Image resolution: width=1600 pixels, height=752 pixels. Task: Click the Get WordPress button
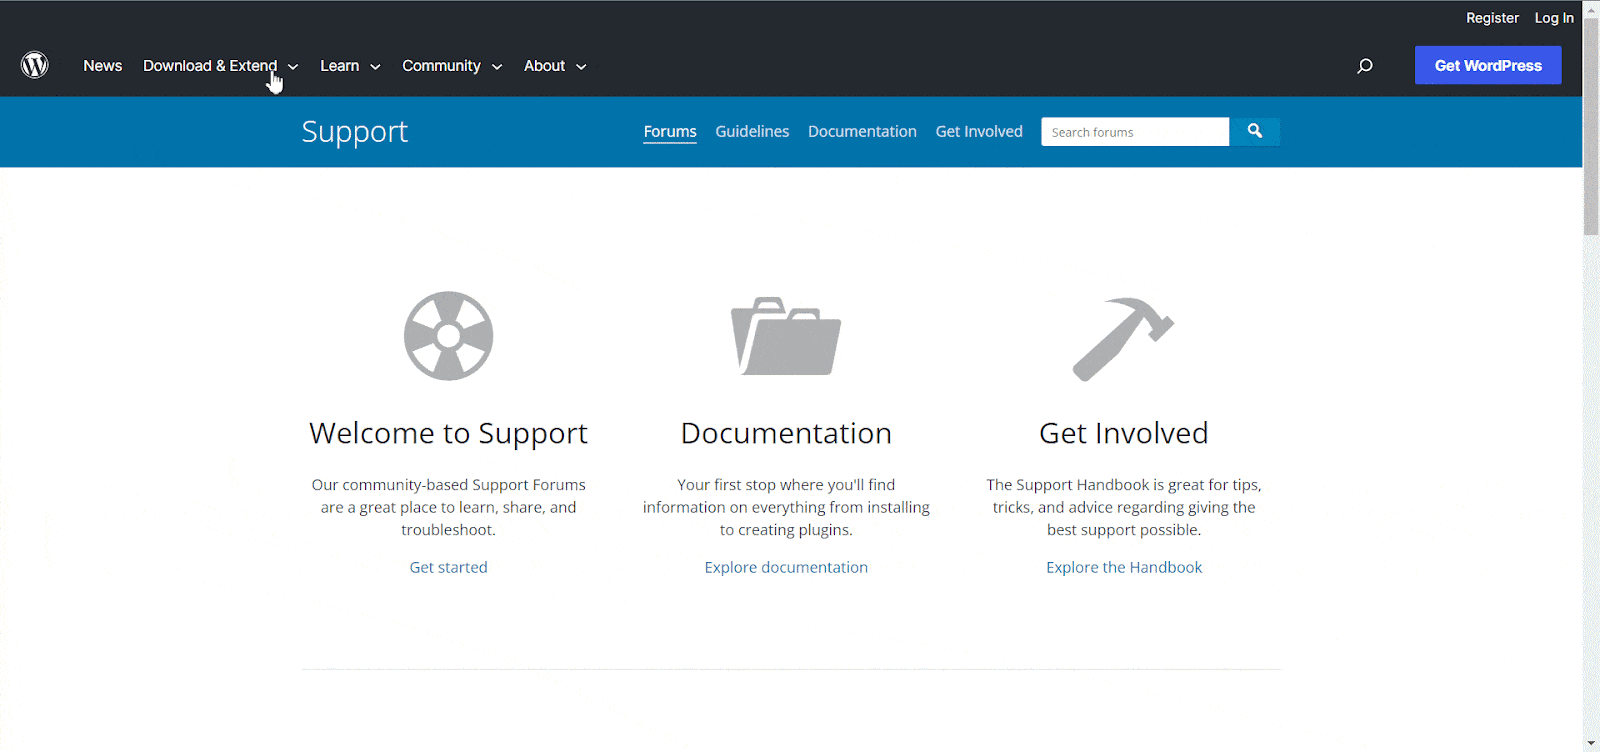point(1487,66)
